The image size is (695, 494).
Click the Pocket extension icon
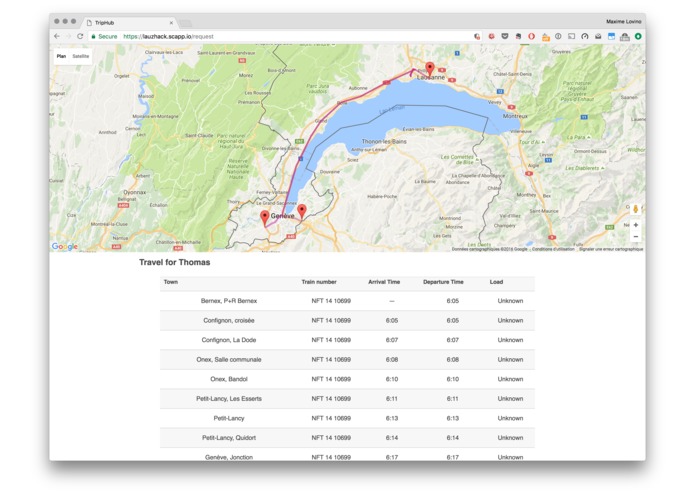pyautogui.click(x=505, y=36)
